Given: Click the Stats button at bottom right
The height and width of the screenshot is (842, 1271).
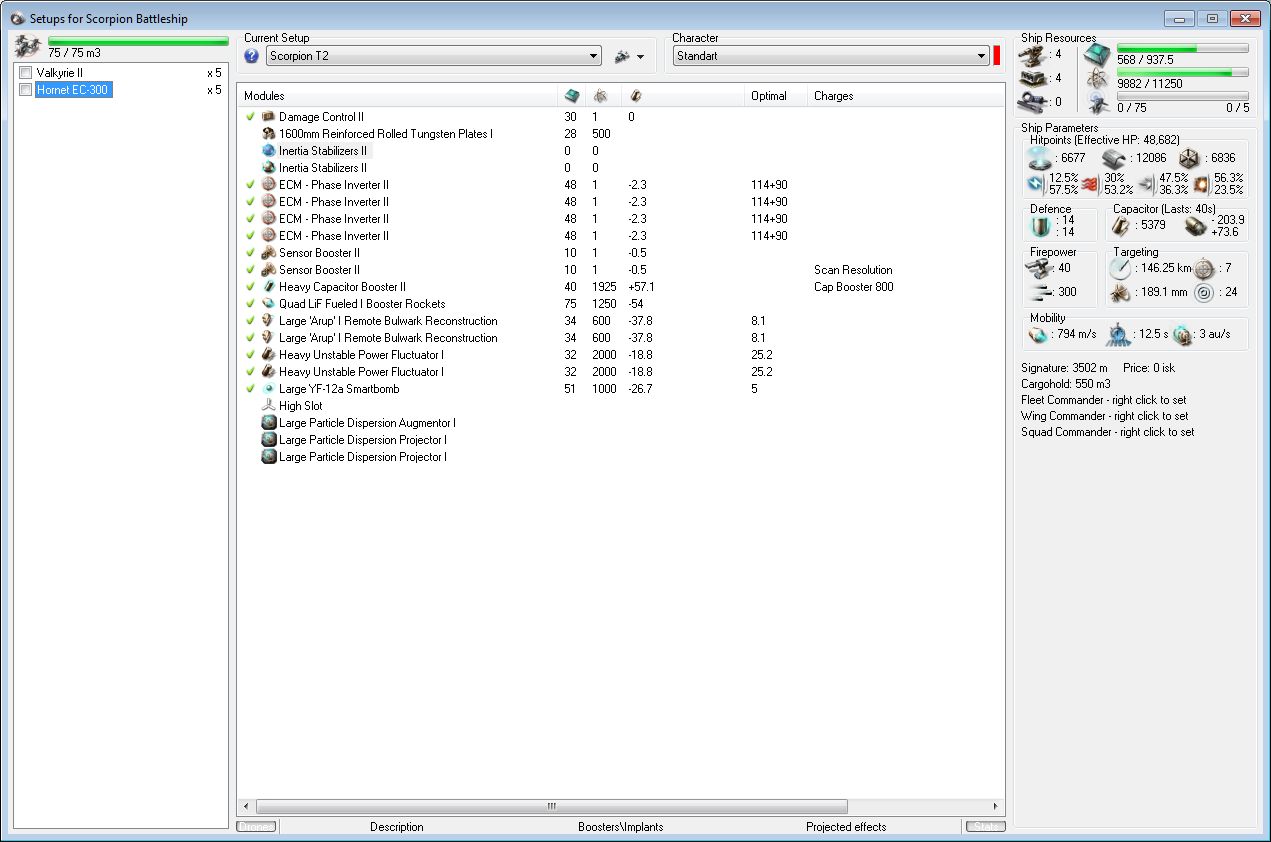Looking at the screenshot, I should (985, 827).
